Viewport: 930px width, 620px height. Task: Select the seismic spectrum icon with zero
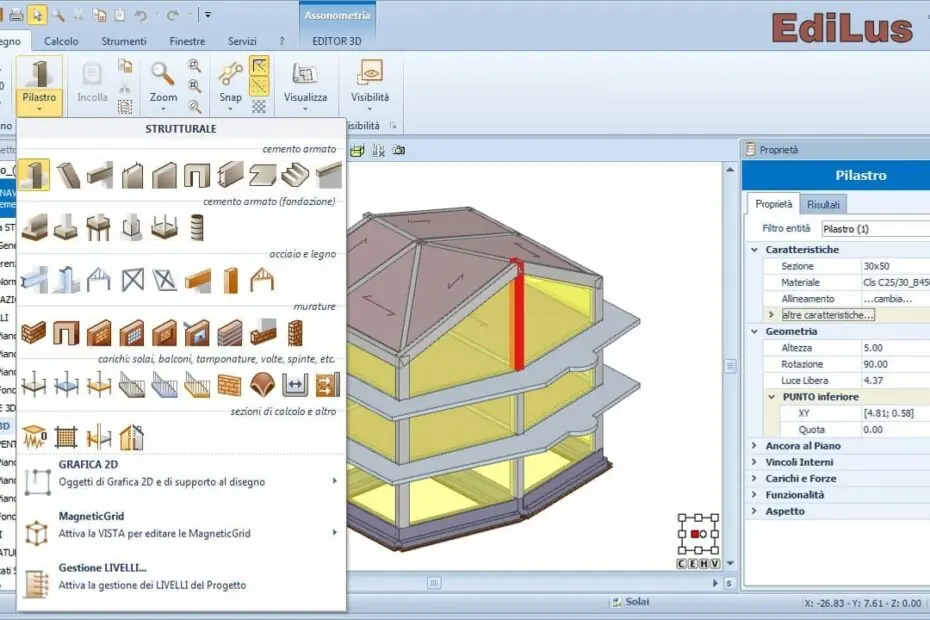[x=34, y=437]
